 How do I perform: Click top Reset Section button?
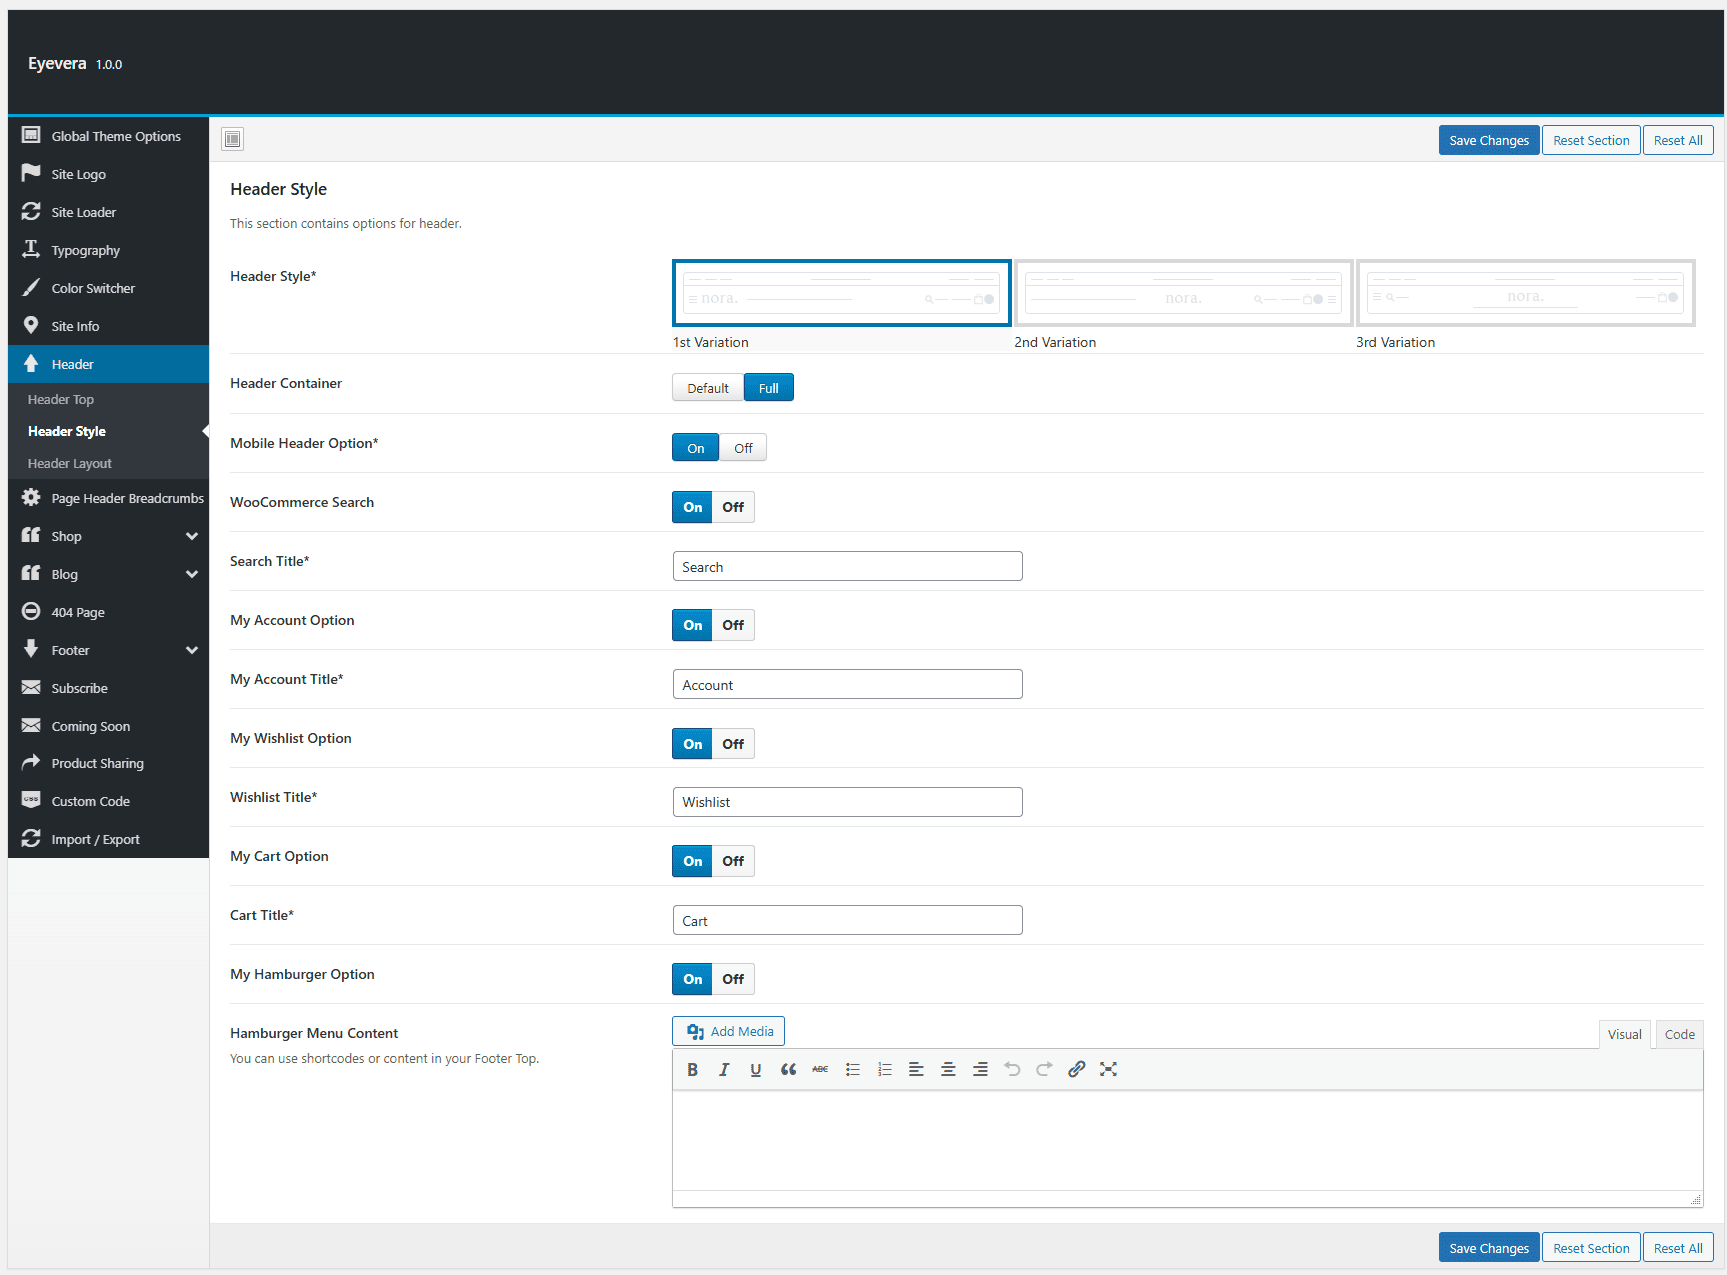coord(1591,140)
